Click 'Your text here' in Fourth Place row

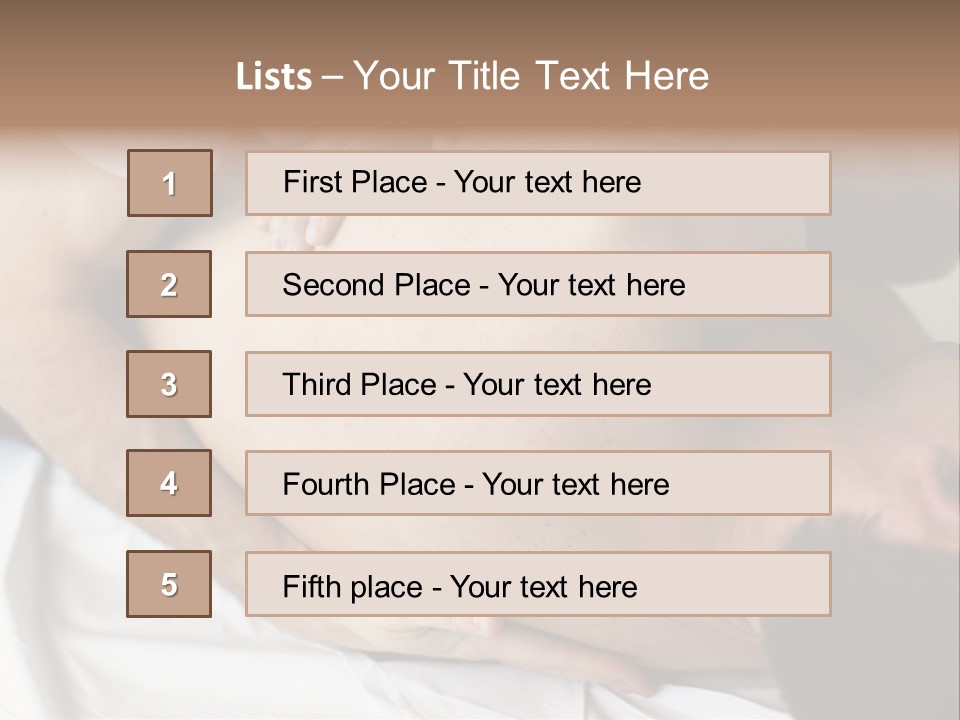click(576, 484)
